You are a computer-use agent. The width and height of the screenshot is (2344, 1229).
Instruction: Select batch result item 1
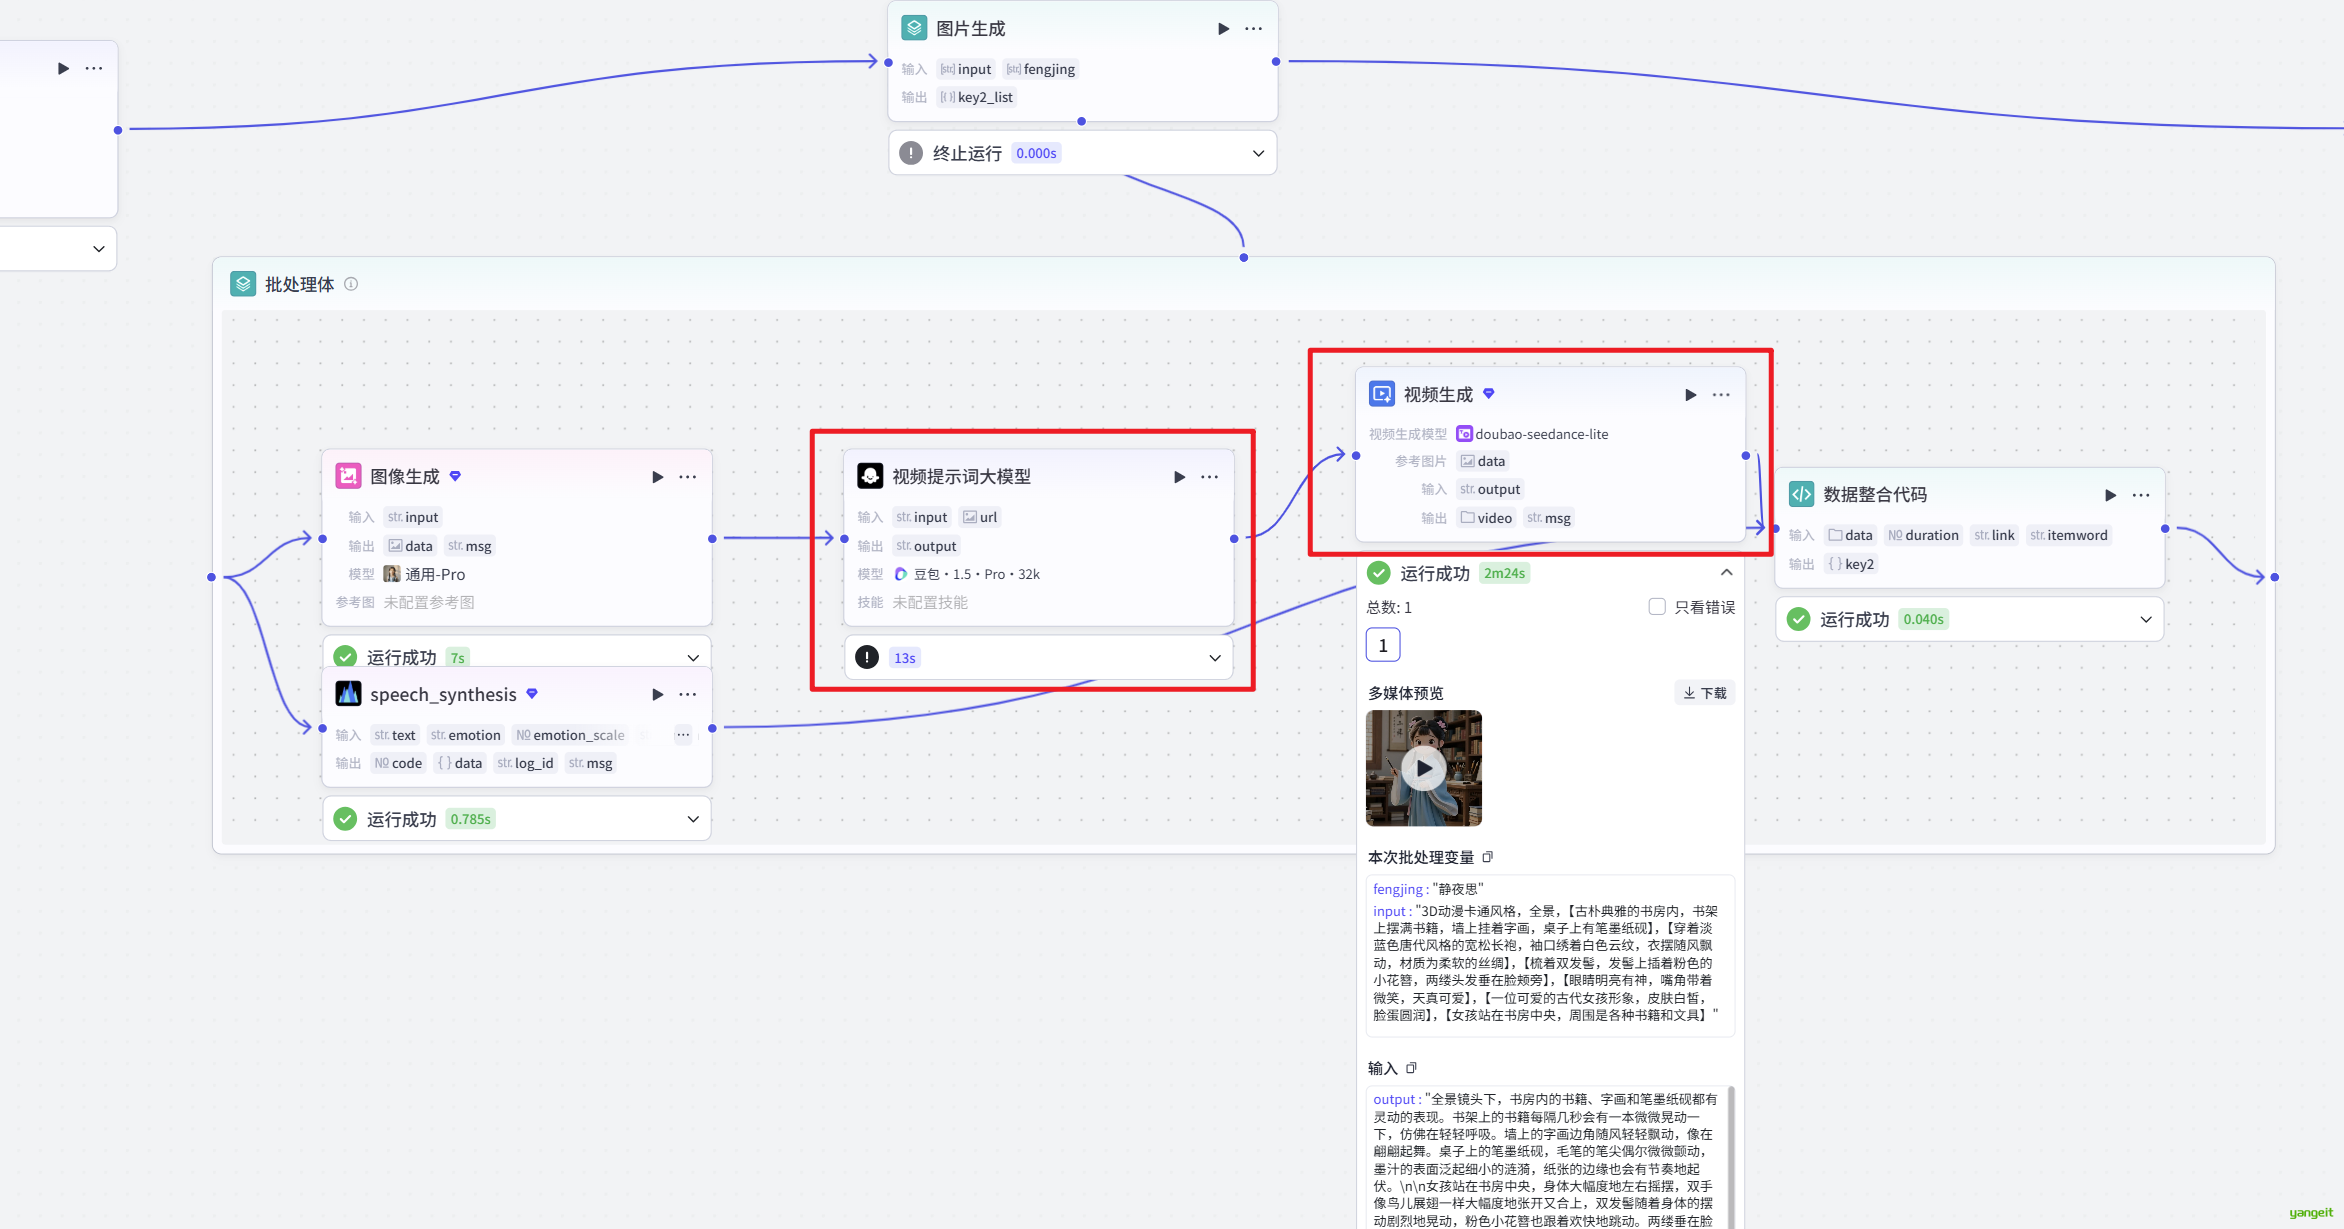tap(1383, 645)
